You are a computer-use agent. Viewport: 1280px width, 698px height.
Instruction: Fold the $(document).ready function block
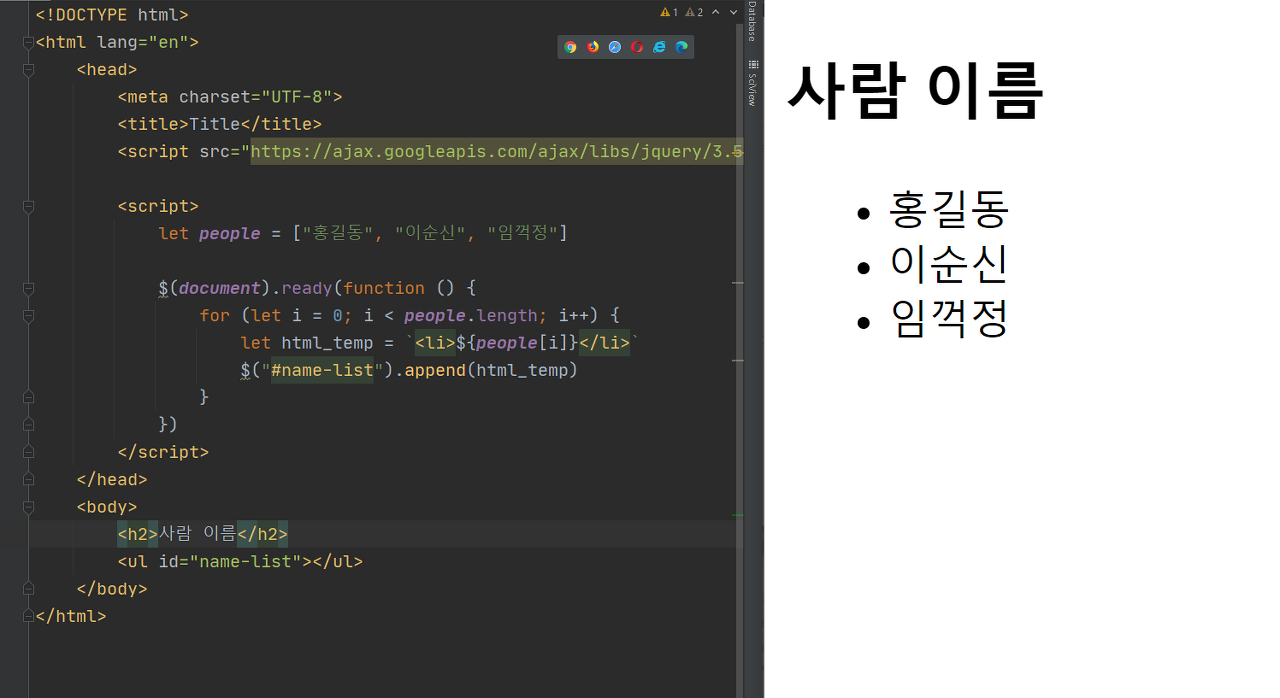click(x=28, y=288)
